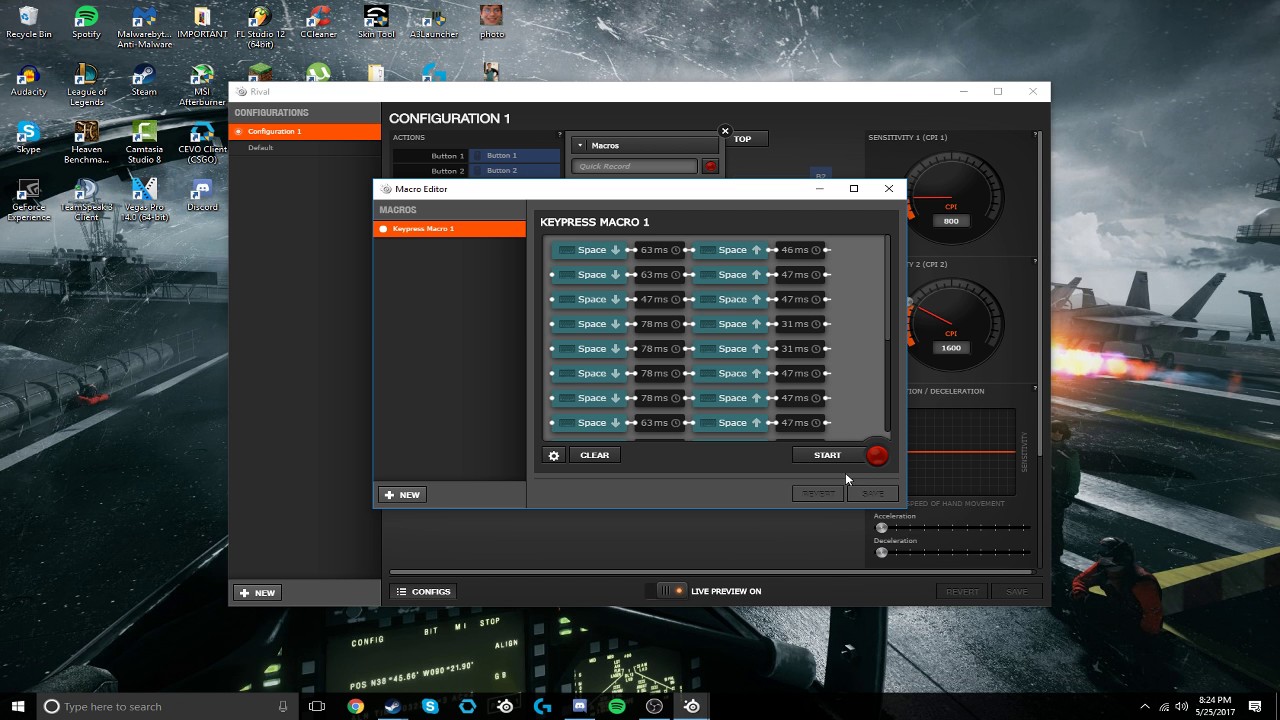Toggle LIVE PREVIEW switch
1280x720 pixels.
tap(670, 591)
